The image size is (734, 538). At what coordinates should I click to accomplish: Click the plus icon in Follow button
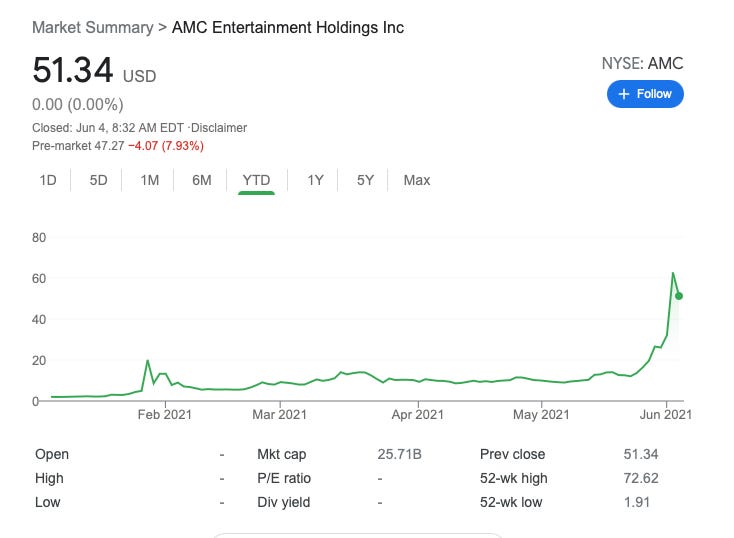coord(624,94)
